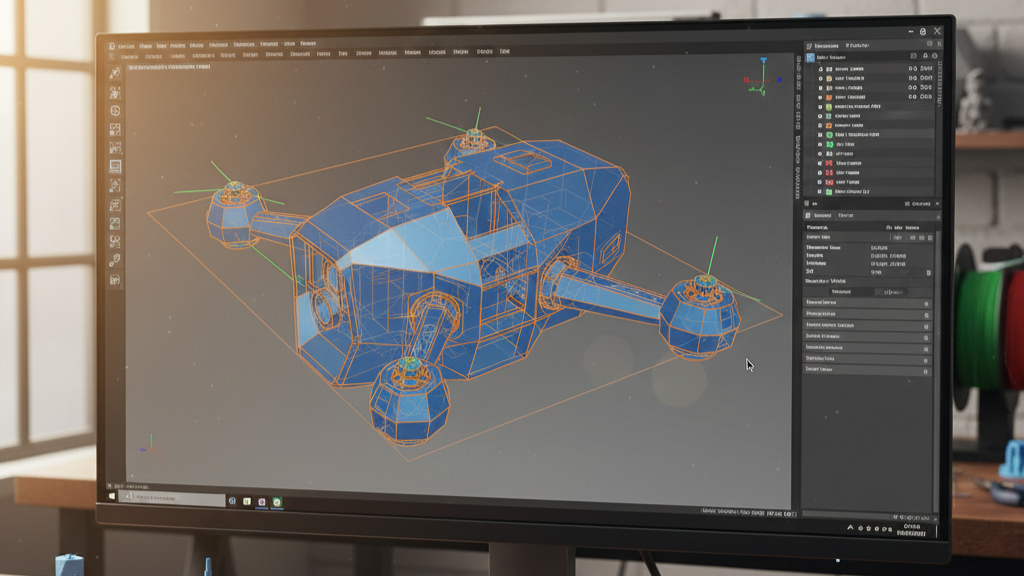This screenshot has height=576, width=1024.
Task: Toggle visibility of the third outliner object
Action: (x=911, y=88)
